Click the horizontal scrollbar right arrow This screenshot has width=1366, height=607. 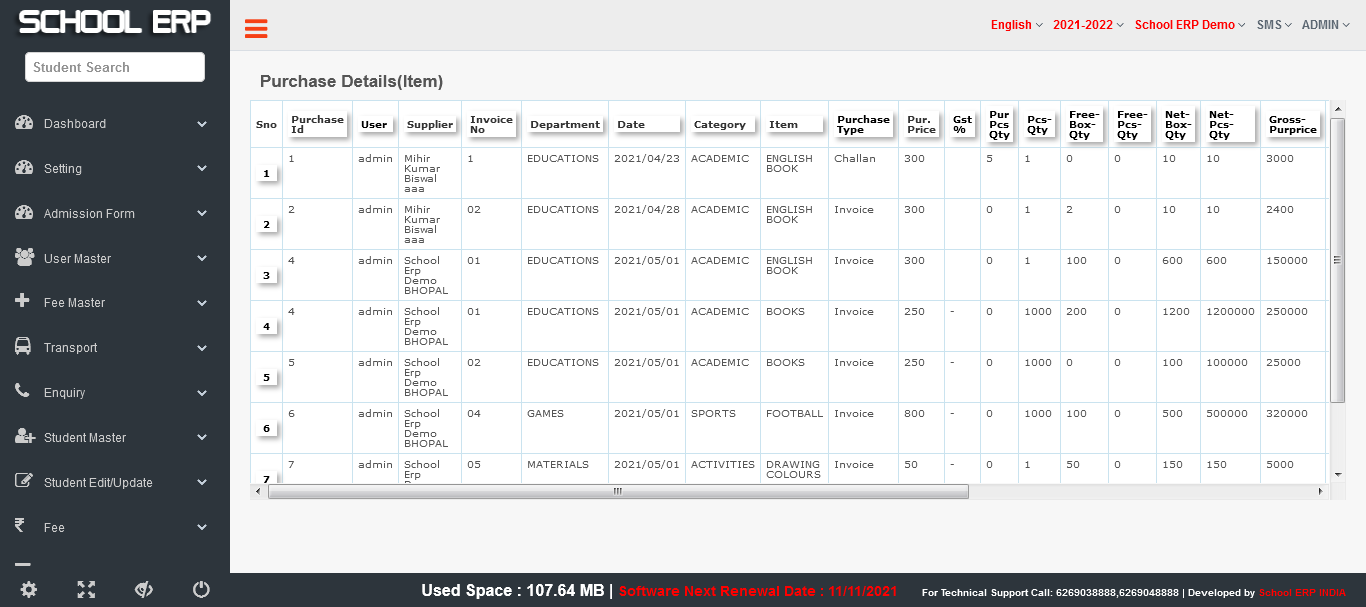click(x=1320, y=492)
